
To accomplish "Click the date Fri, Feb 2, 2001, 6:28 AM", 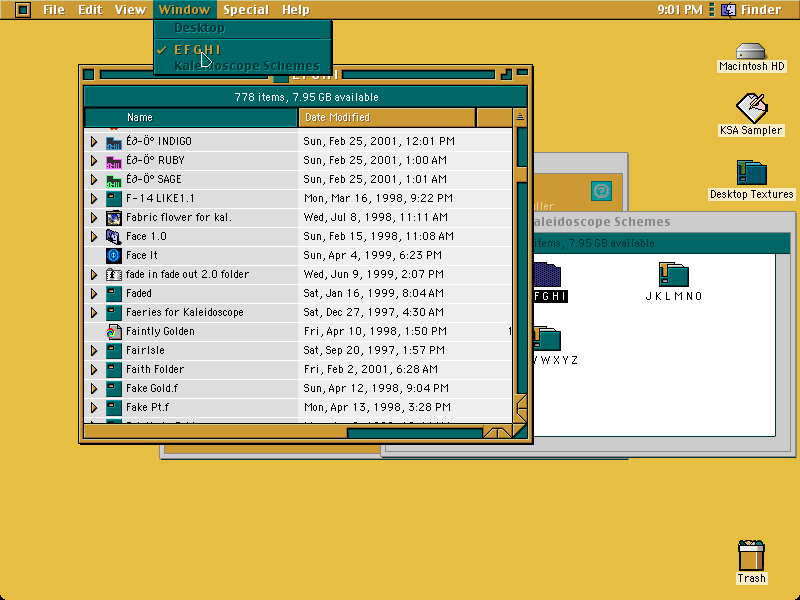I will point(371,369).
